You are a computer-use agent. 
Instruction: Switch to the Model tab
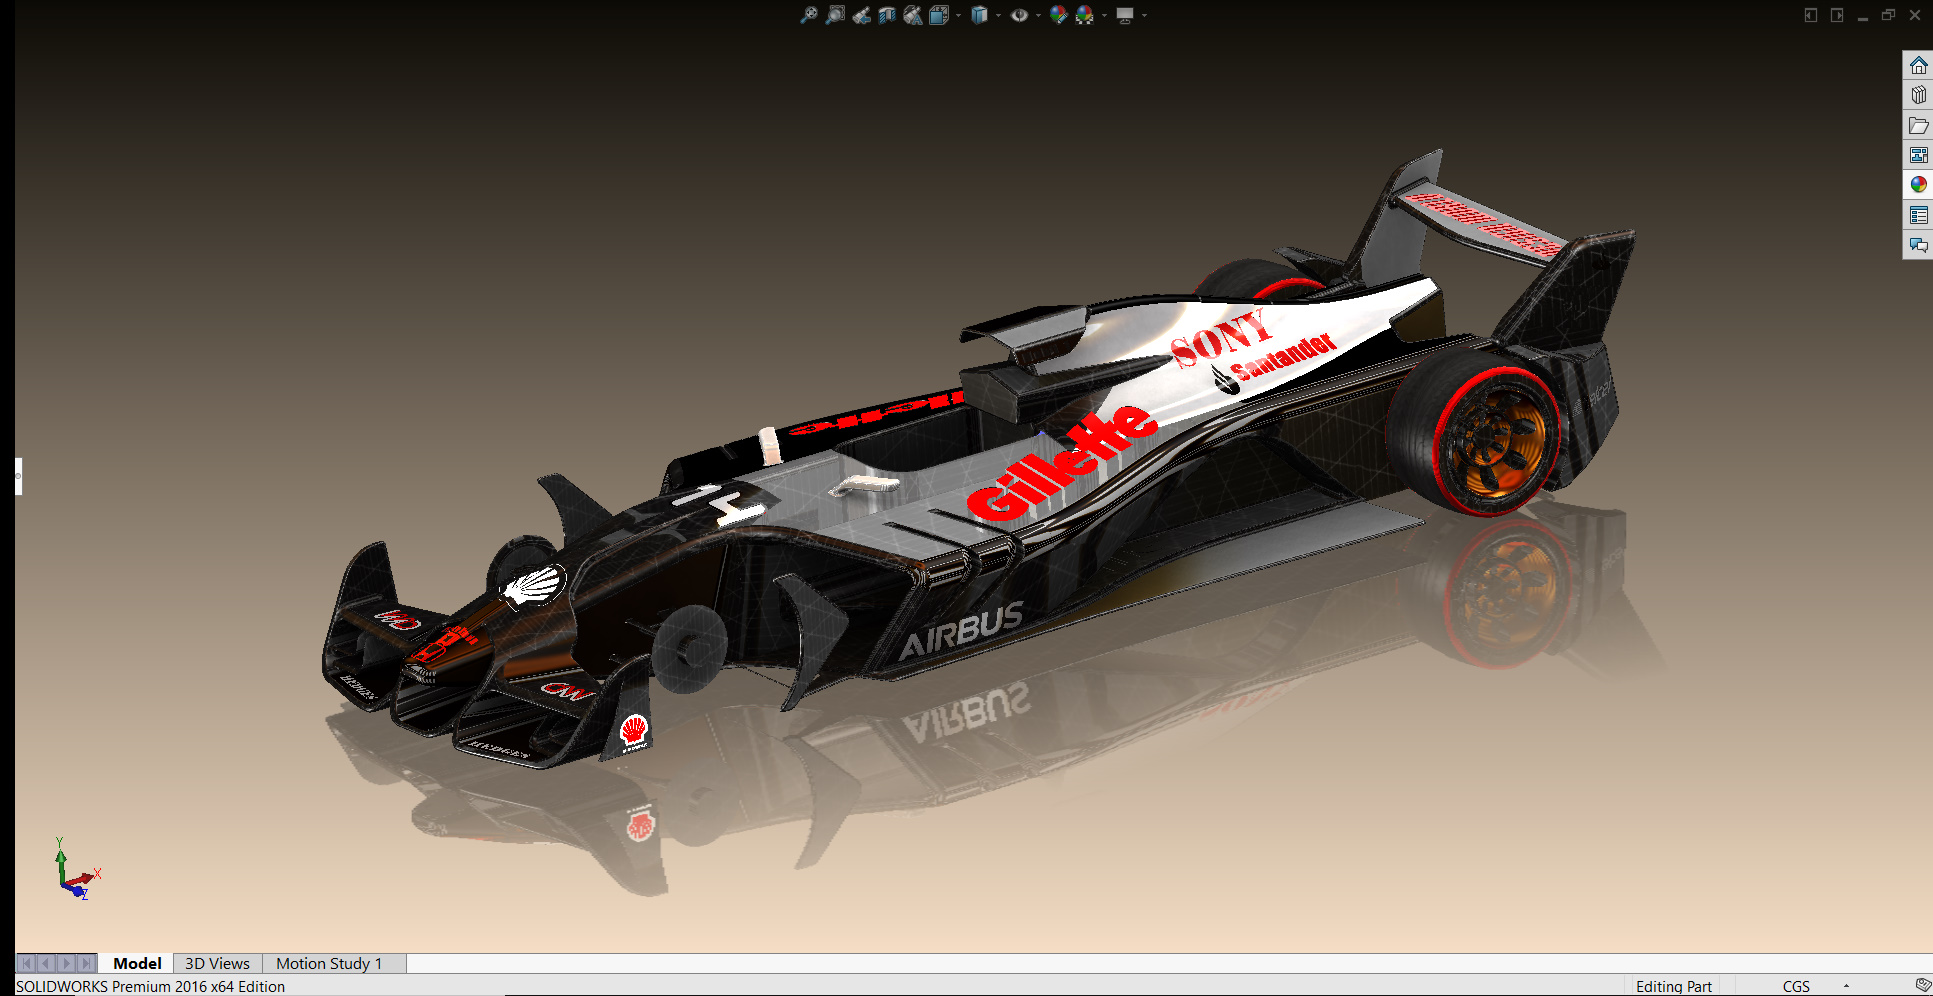(x=137, y=963)
